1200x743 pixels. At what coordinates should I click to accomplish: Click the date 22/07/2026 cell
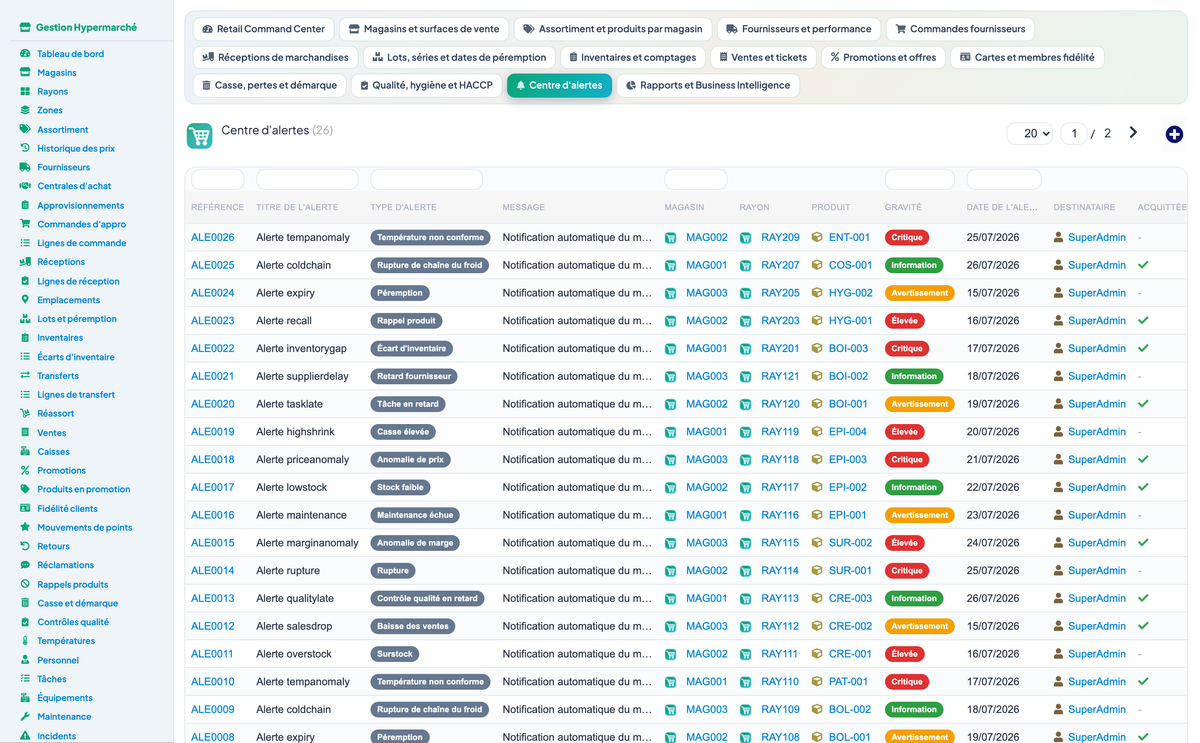992,487
